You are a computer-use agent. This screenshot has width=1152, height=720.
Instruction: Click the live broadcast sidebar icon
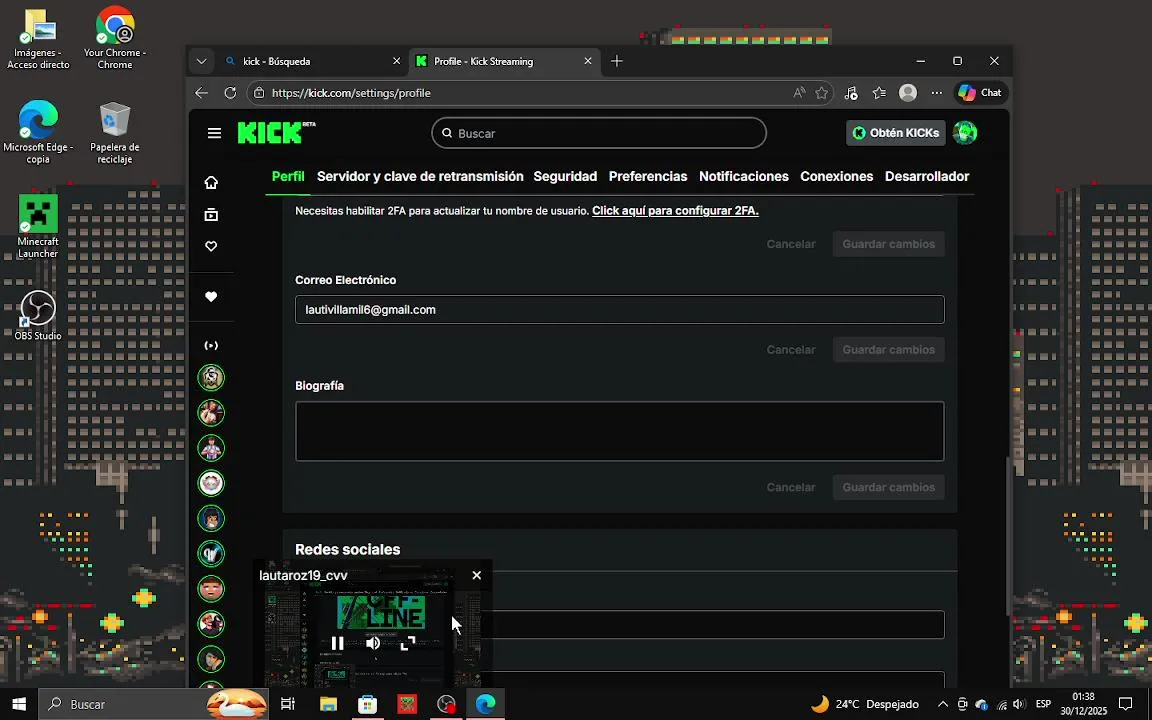click(x=211, y=345)
